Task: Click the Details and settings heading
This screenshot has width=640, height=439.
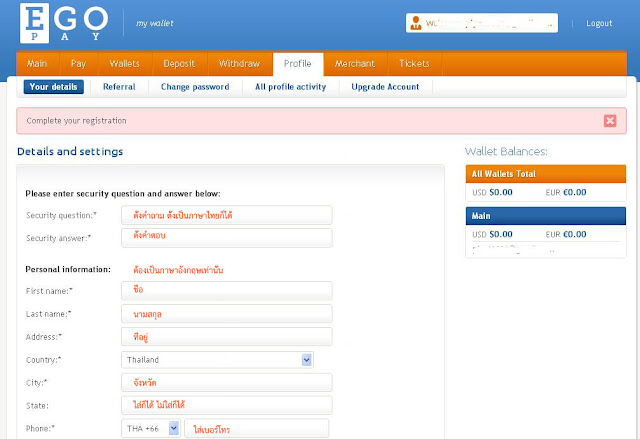Action: click(x=70, y=151)
